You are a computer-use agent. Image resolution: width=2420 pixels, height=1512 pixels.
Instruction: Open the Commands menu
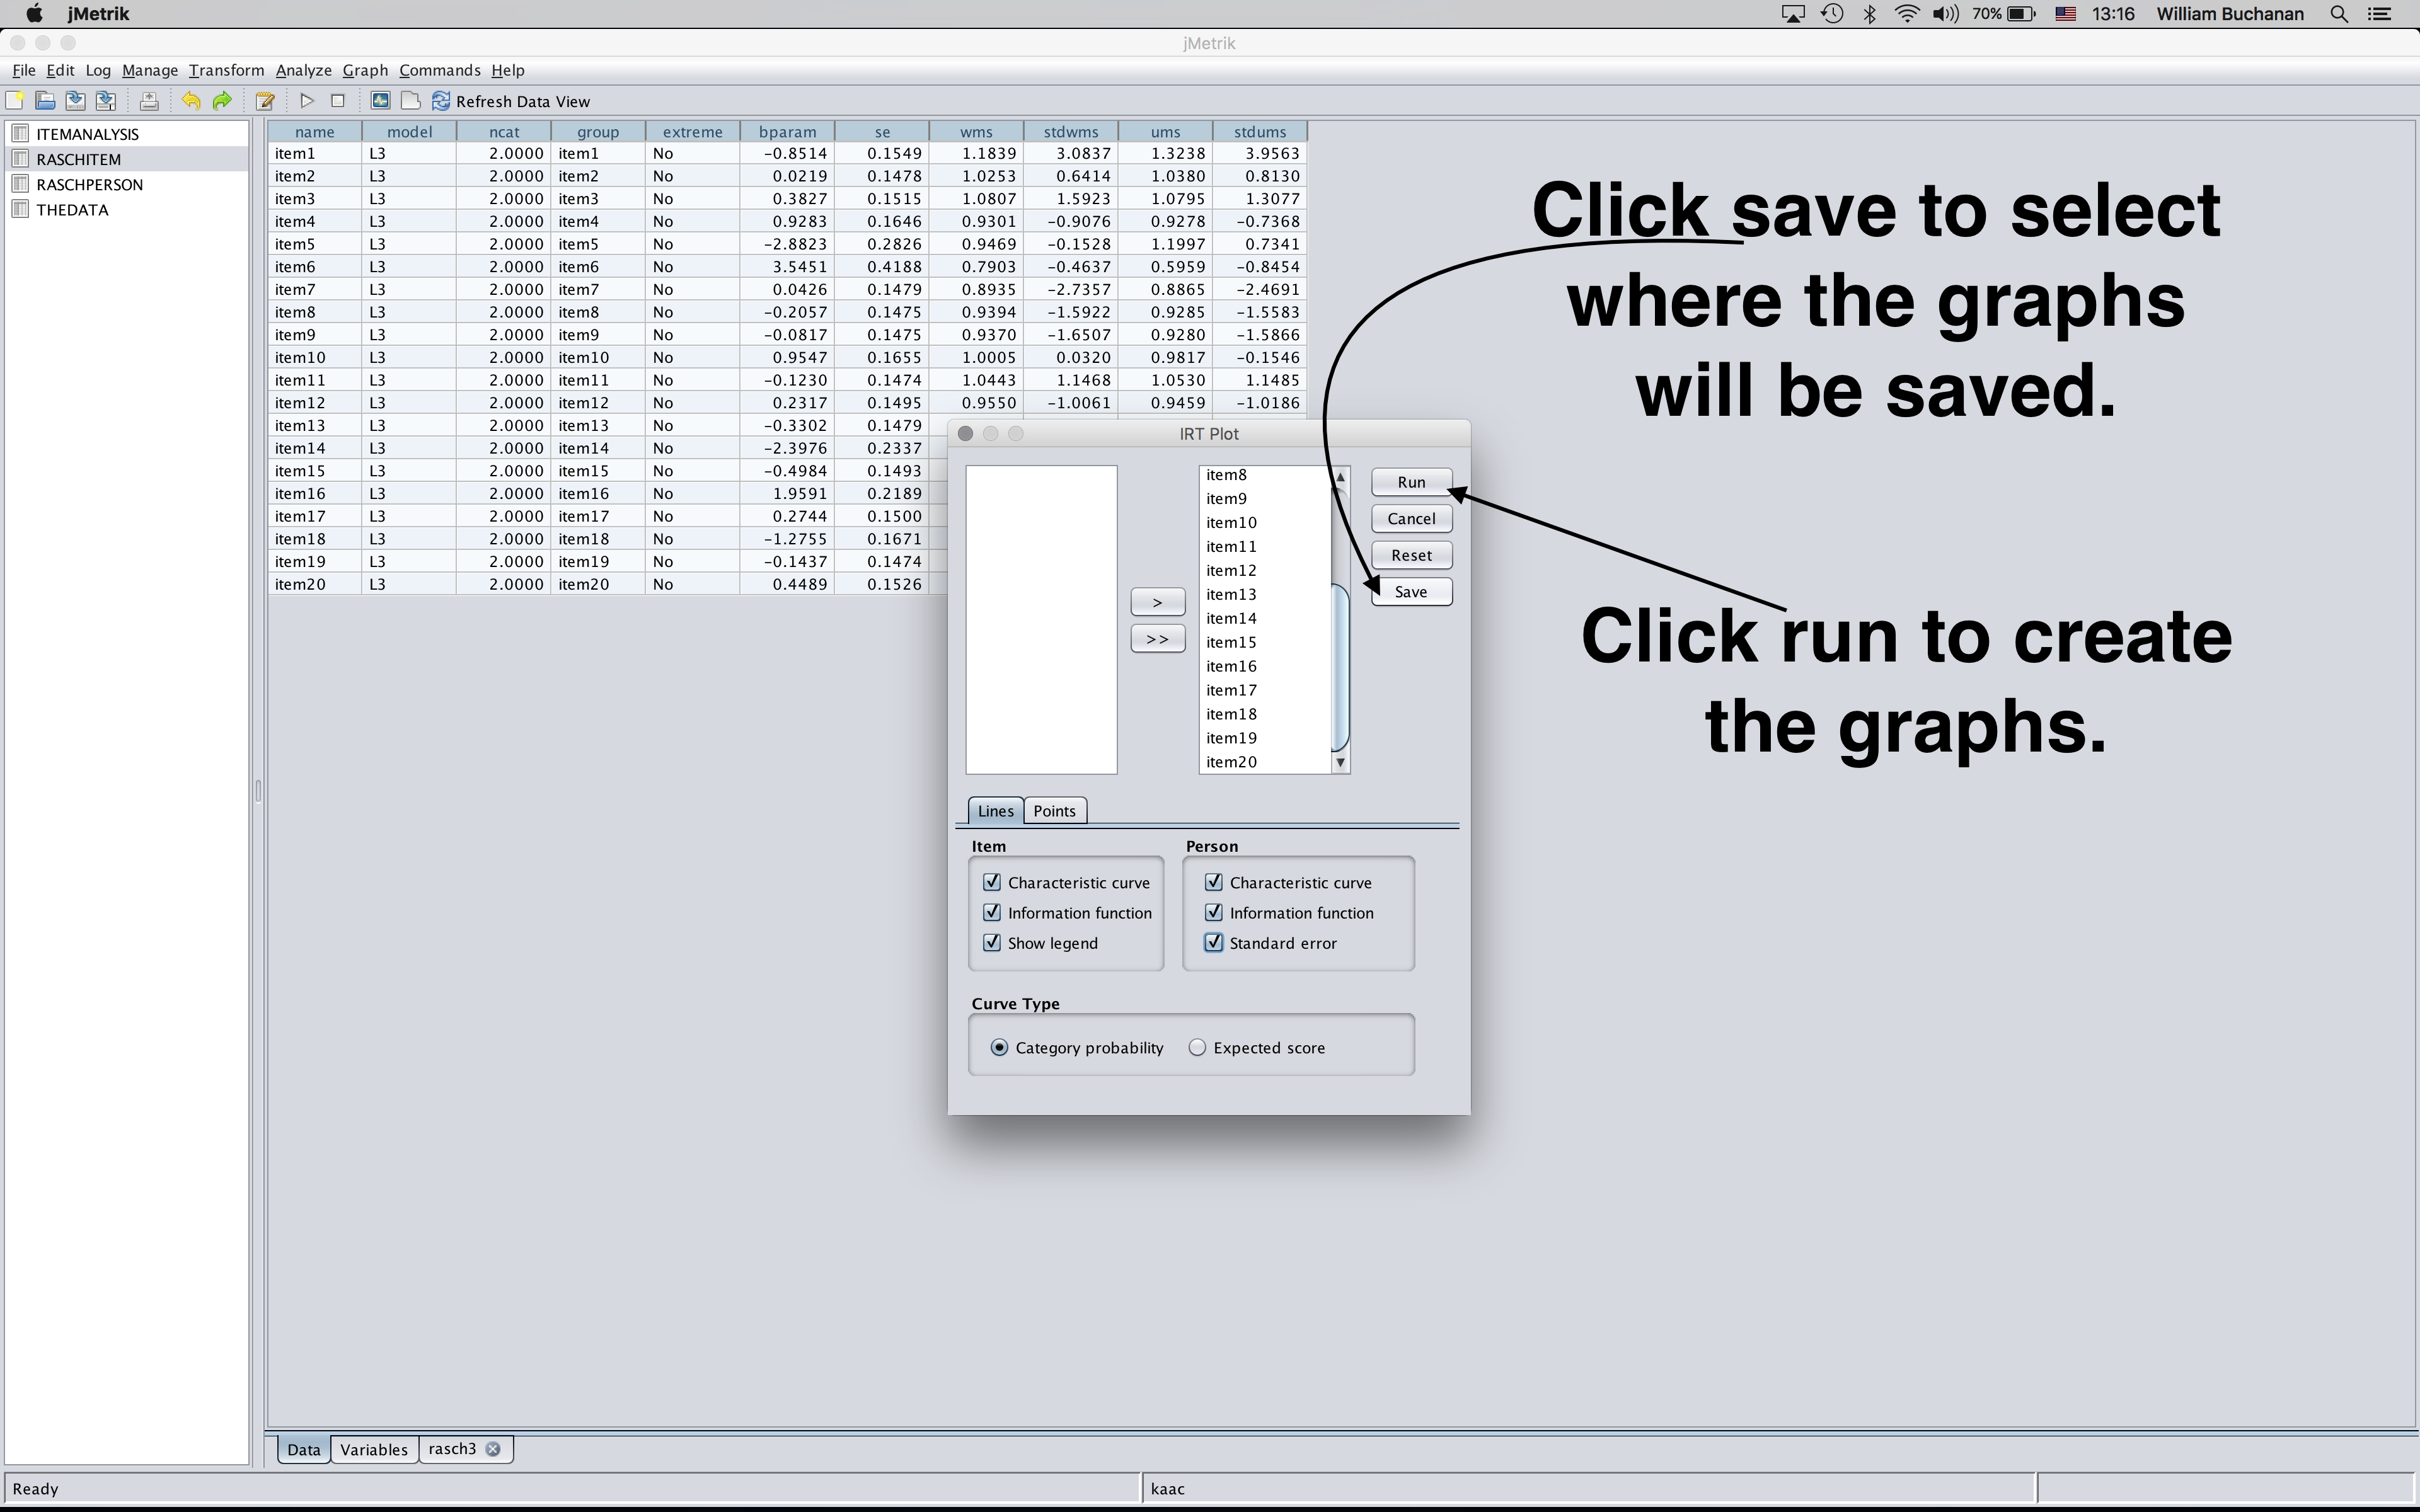tap(439, 70)
